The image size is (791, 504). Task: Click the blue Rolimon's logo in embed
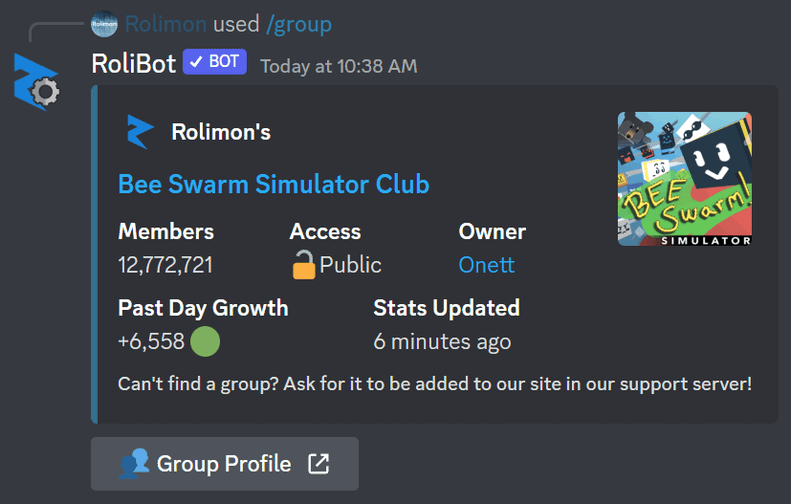point(140,132)
